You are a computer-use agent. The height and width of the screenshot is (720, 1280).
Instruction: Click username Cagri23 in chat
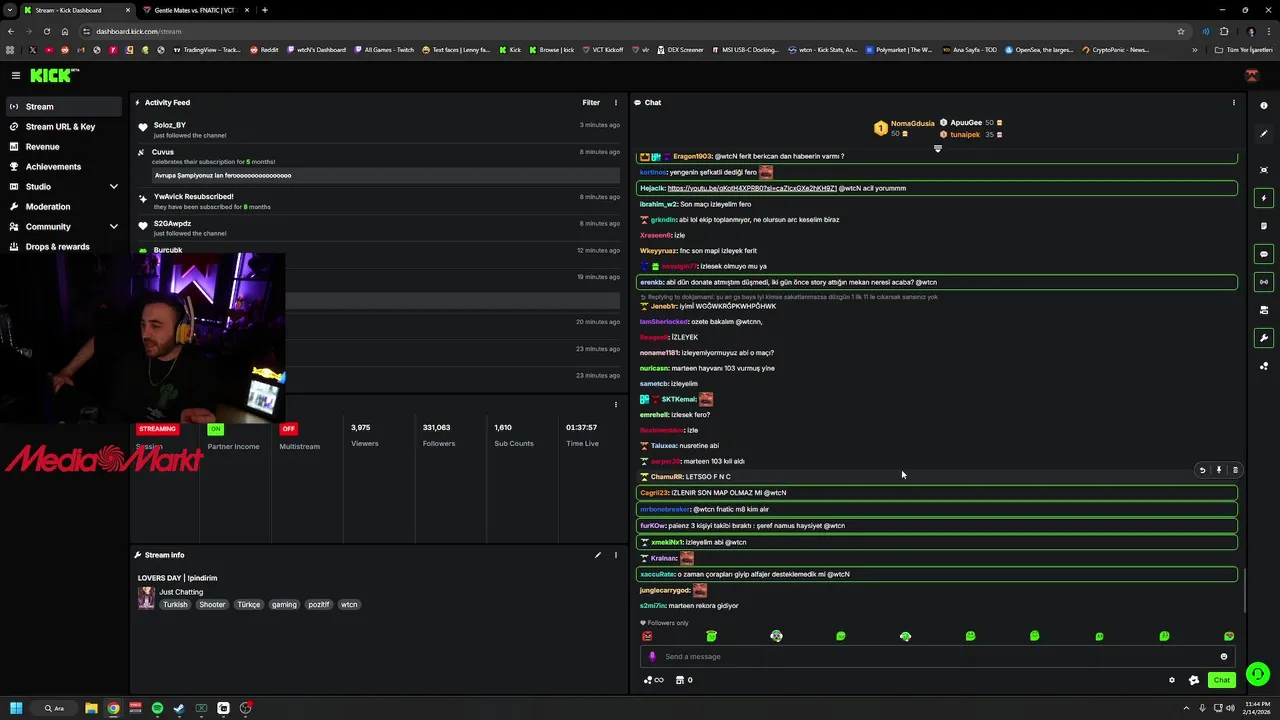coord(654,493)
